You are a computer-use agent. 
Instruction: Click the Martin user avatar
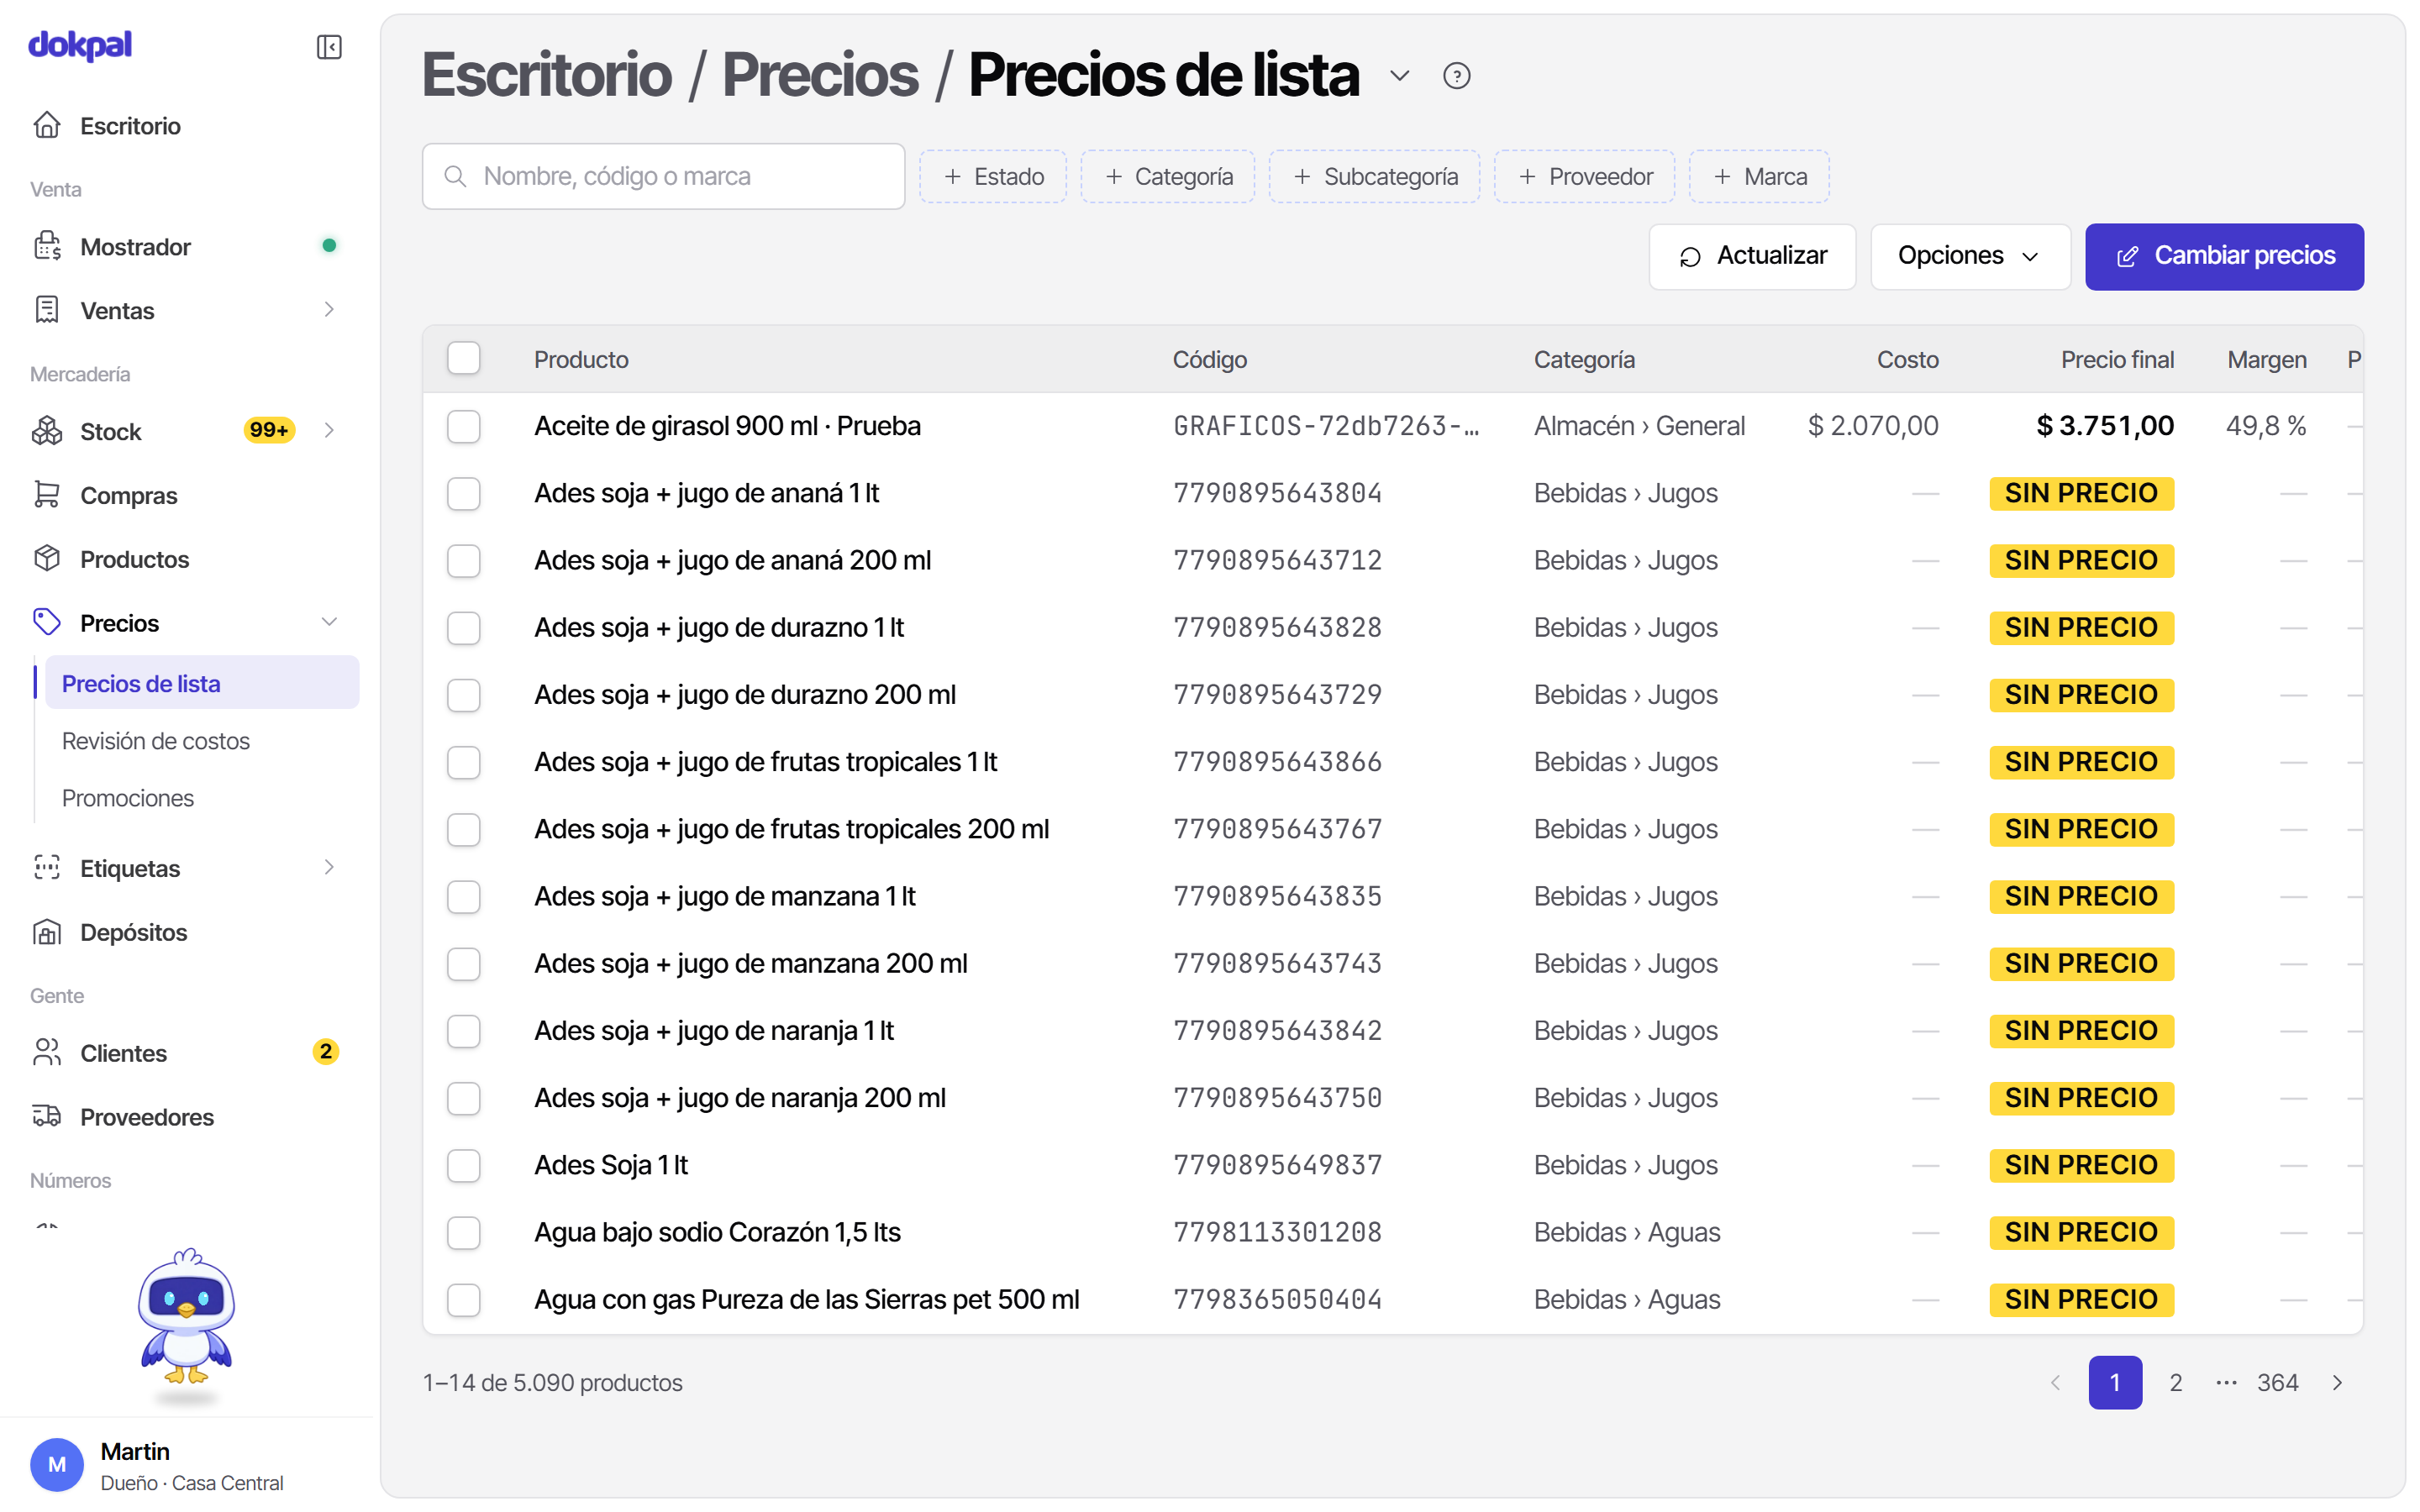click(x=57, y=1464)
